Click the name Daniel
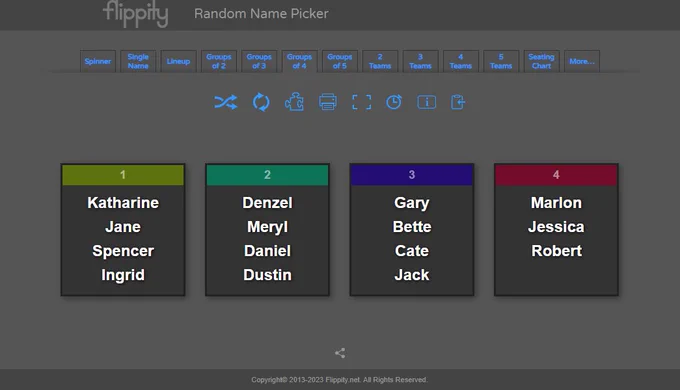680x390 pixels. pos(268,251)
